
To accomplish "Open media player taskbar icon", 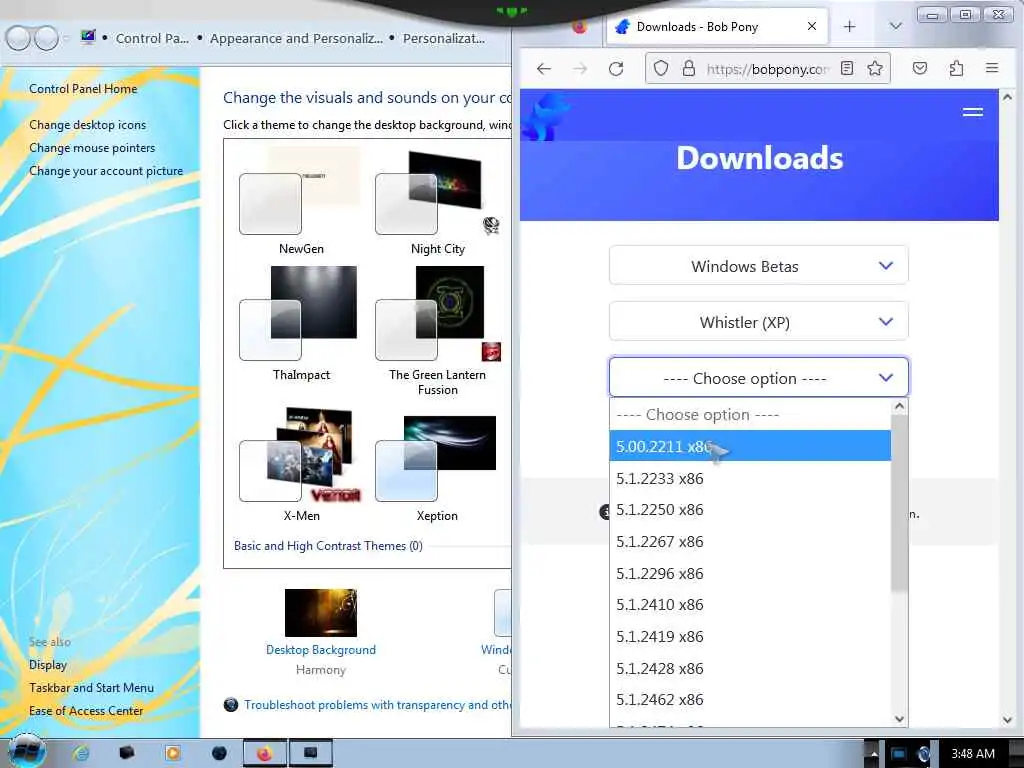I will 173,753.
